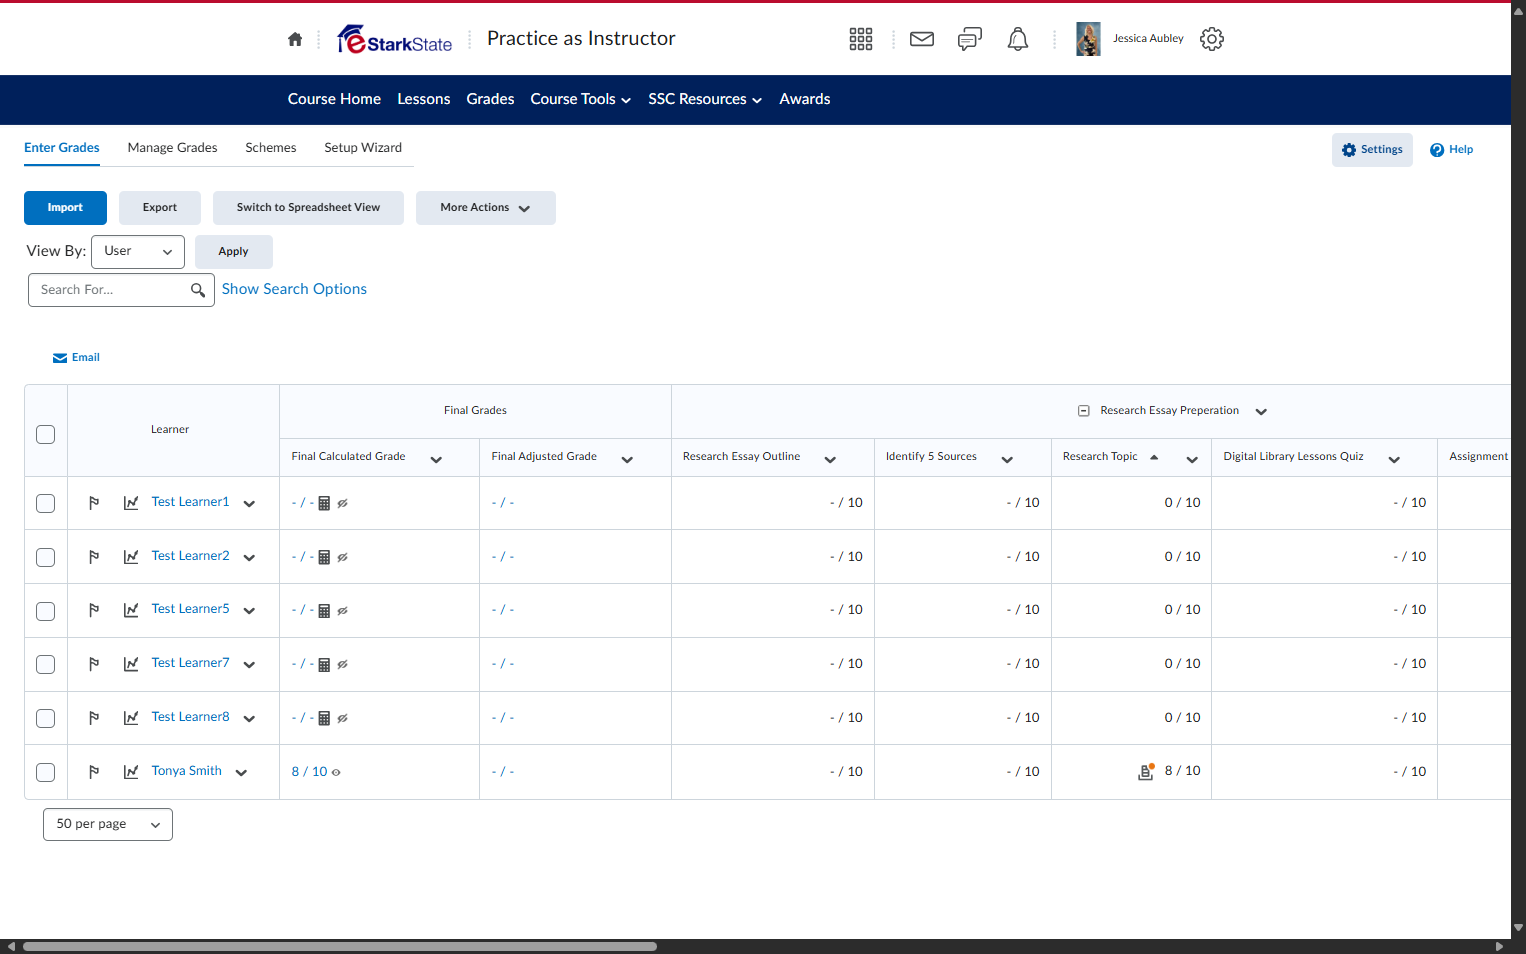Click StarkState logo
Screen dimensions: 1526x954
coord(395,39)
